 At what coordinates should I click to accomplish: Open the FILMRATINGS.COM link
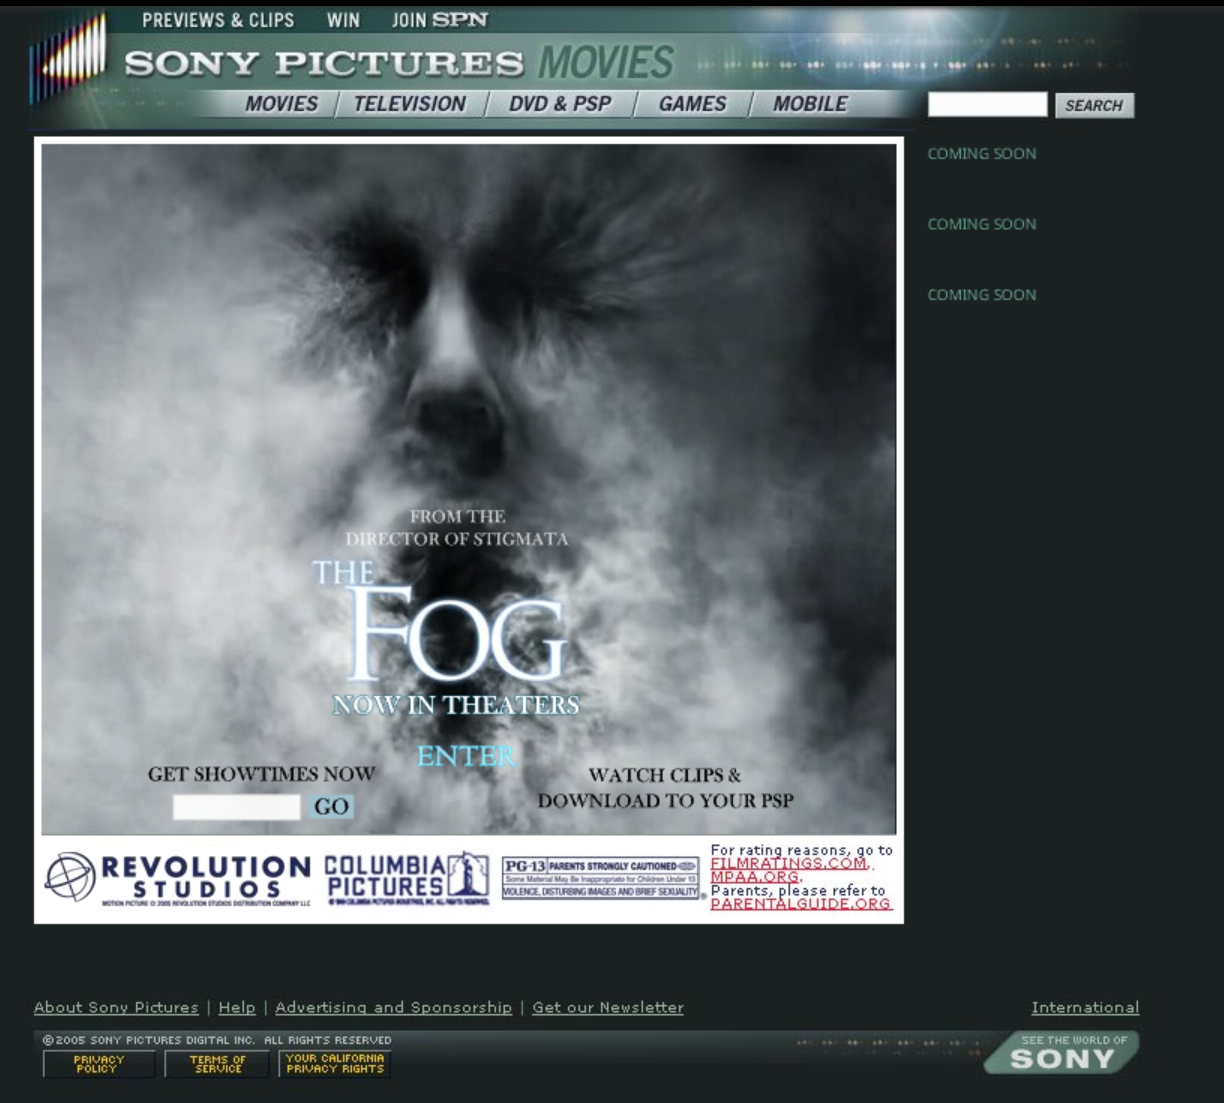(788, 864)
